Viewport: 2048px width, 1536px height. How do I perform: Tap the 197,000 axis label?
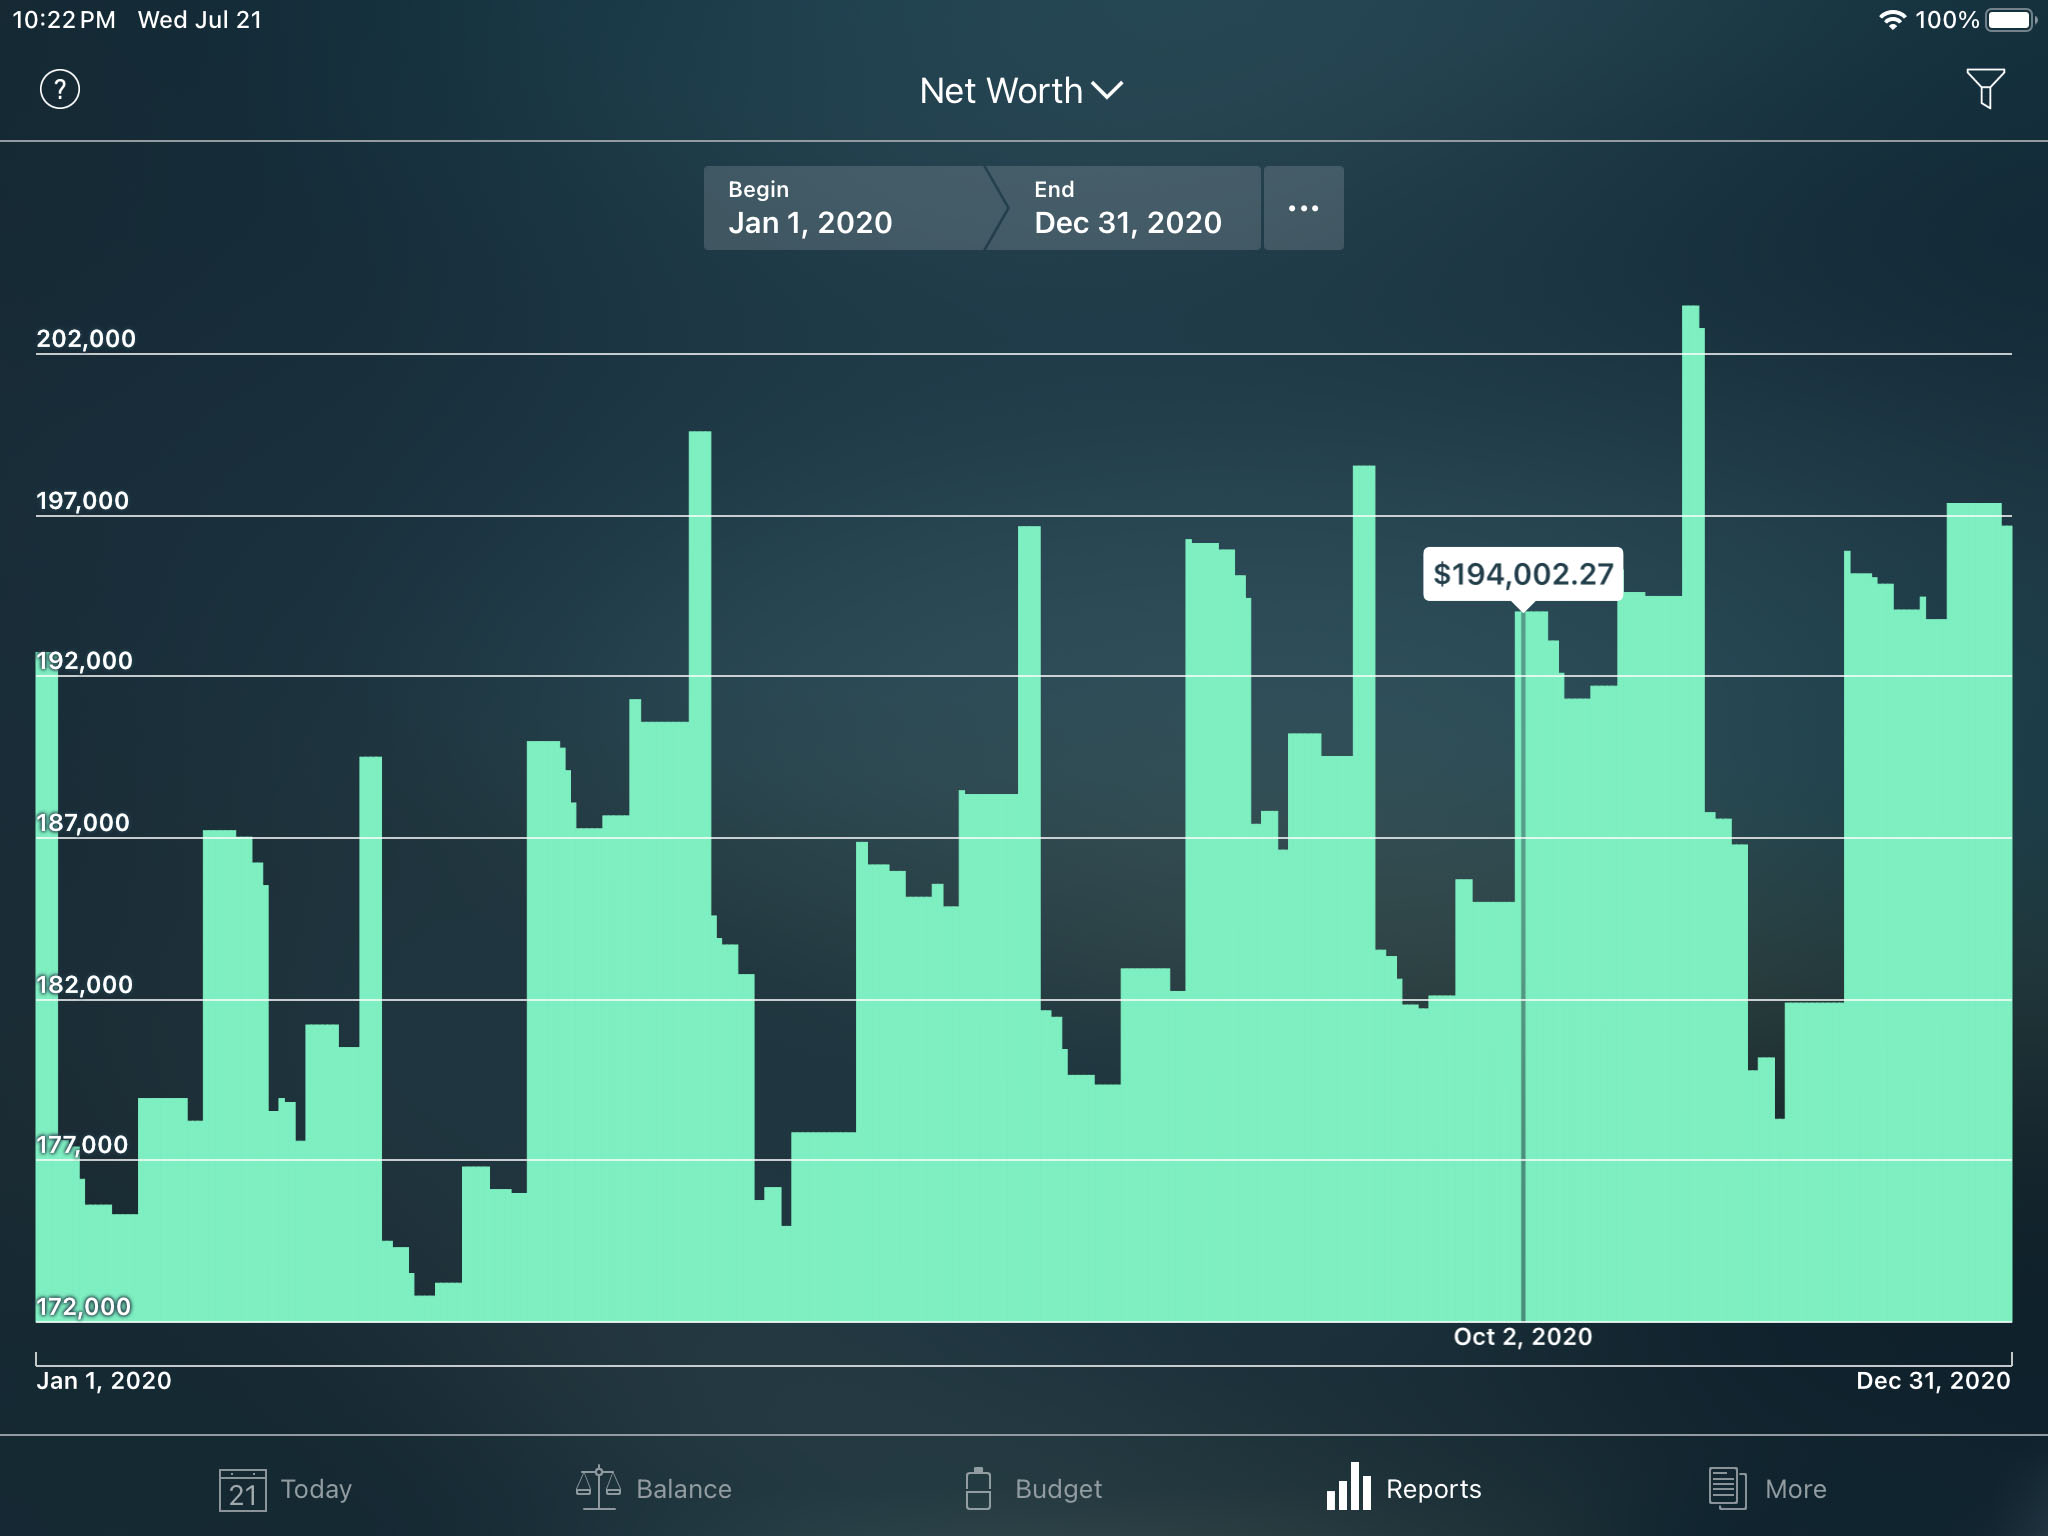click(83, 501)
